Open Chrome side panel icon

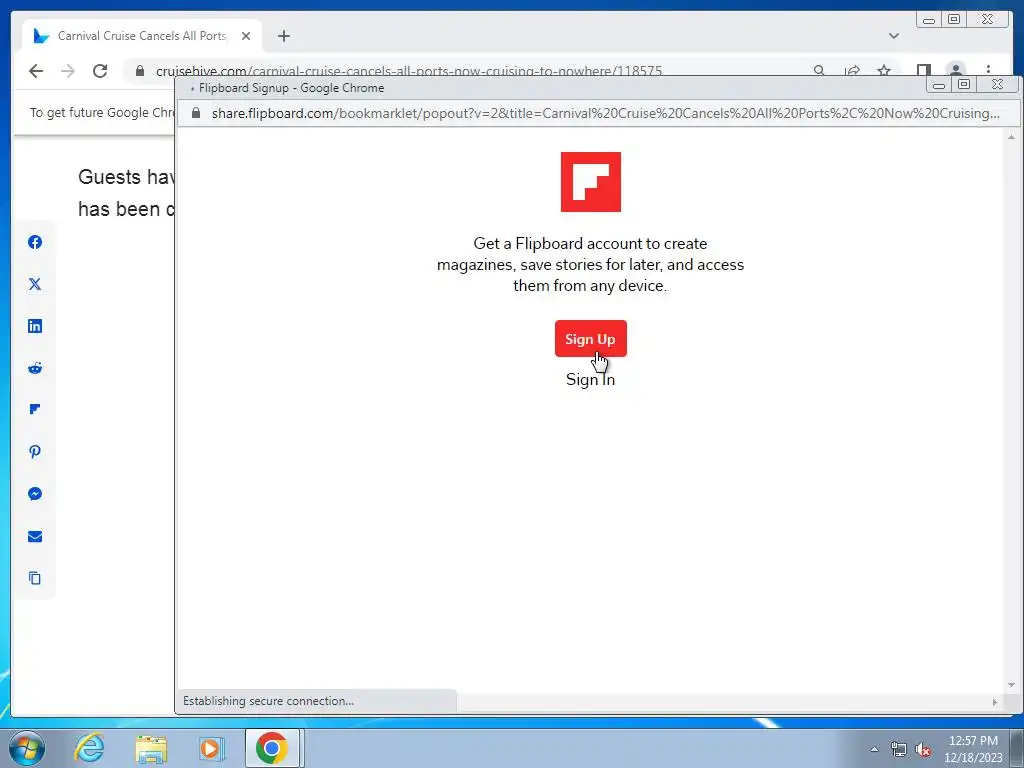click(x=923, y=70)
